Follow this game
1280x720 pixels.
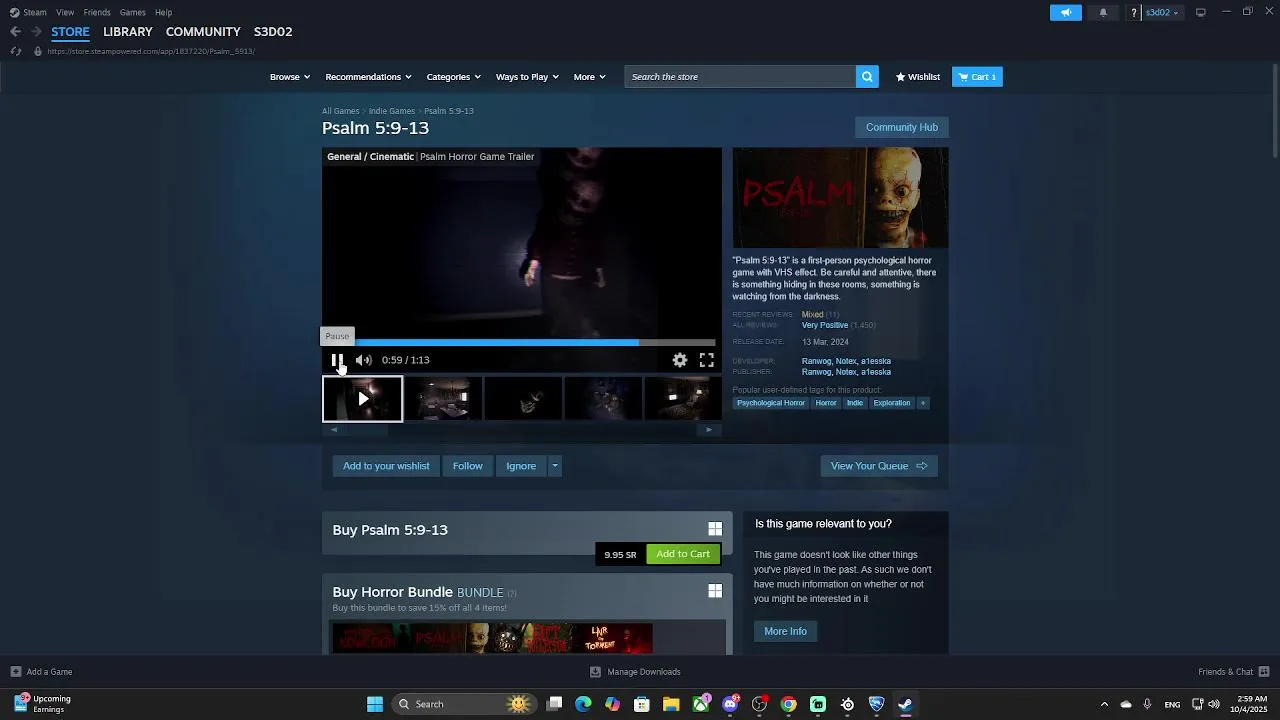point(467,466)
